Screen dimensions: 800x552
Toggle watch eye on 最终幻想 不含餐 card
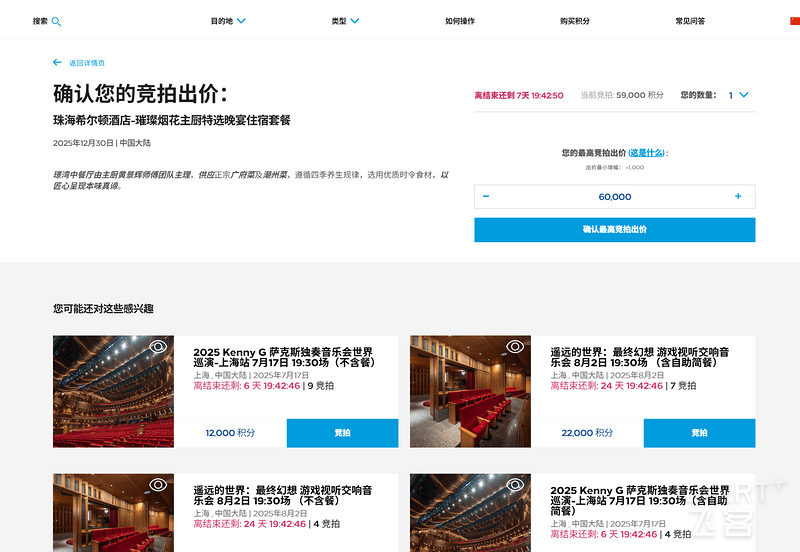[x=158, y=484]
